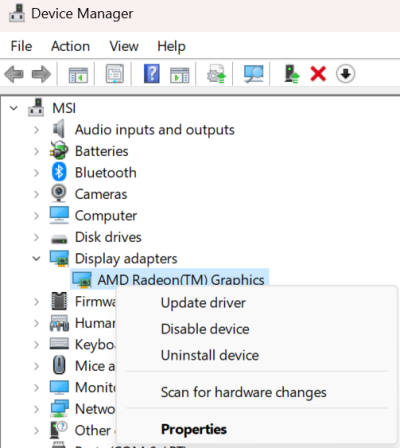Click the Batteries category icon

(59, 150)
